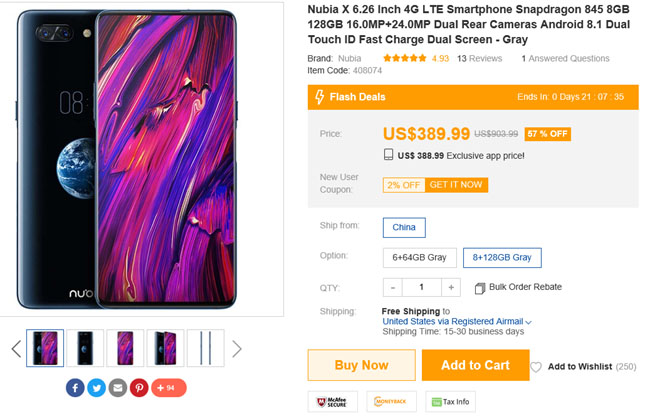
Task: Show previous product thumbnails with left arrow
Action: [15, 348]
